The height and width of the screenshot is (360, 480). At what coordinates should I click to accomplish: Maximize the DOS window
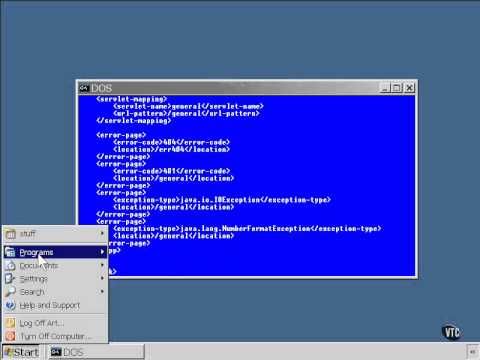[x=397, y=88]
